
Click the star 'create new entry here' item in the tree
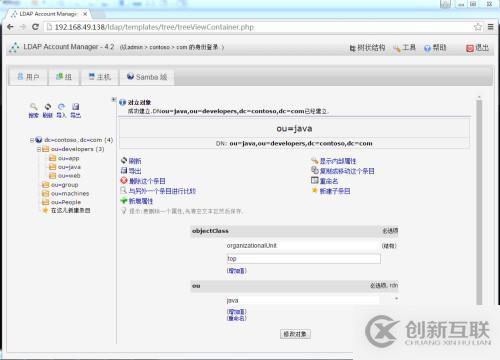(66, 210)
